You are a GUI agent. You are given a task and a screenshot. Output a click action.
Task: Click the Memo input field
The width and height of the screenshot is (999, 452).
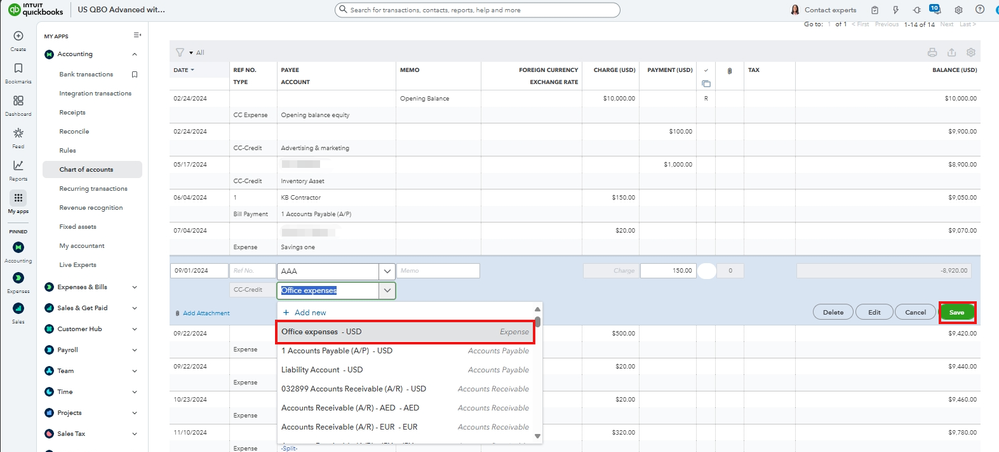[x=438, y=271]
